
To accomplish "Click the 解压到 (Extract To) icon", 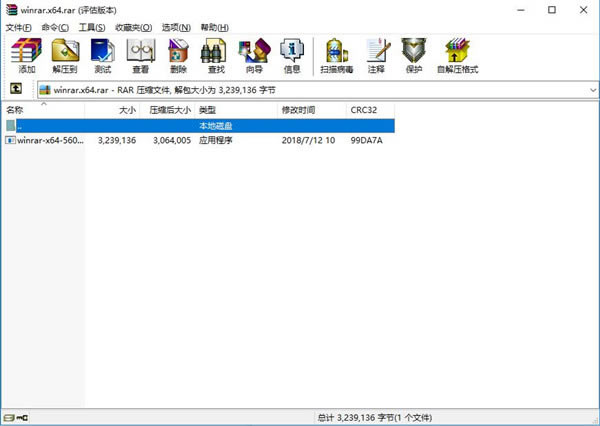I will pos(65,56).
